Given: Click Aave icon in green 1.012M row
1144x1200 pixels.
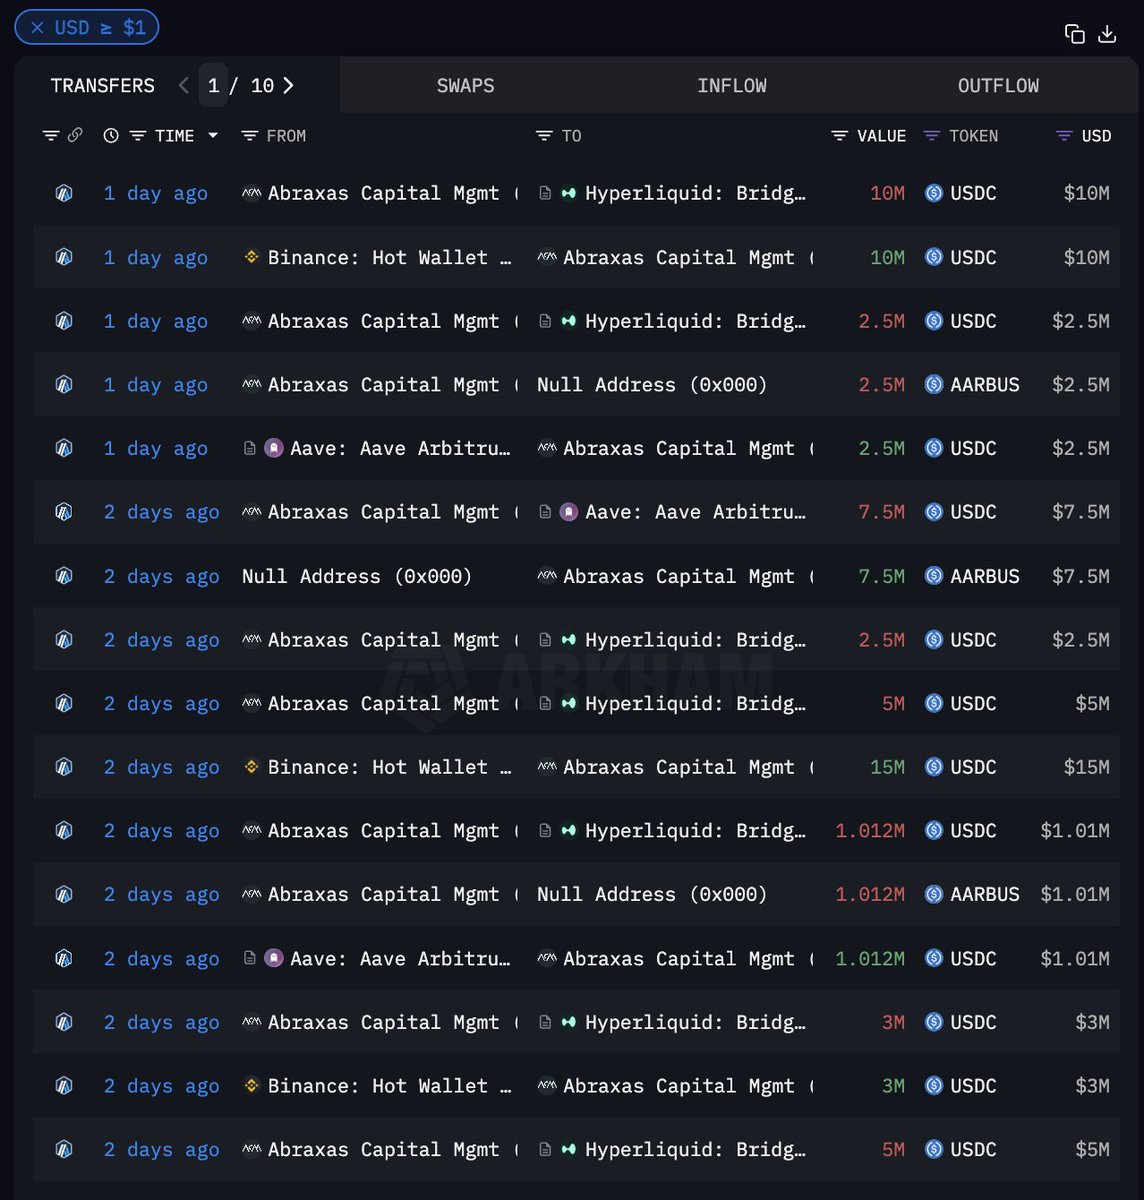Looking at the screenshot, I should [273, 958].
